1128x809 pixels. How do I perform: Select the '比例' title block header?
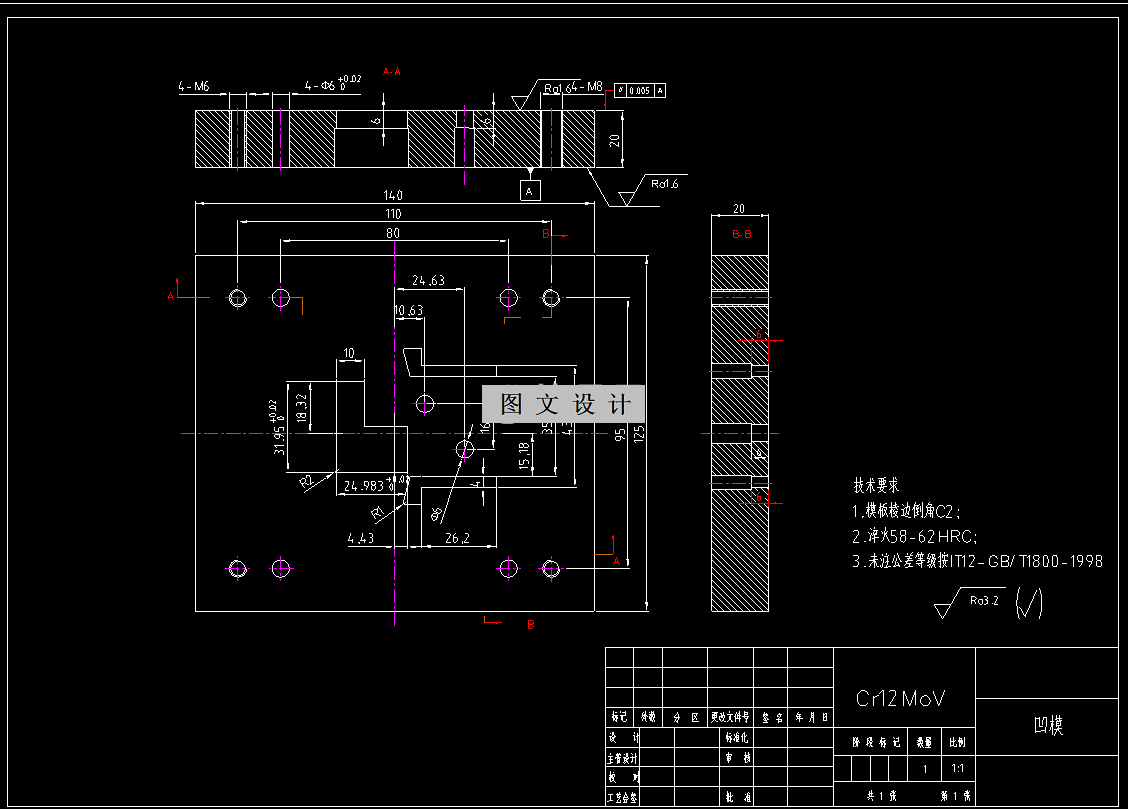pos(958,742)
